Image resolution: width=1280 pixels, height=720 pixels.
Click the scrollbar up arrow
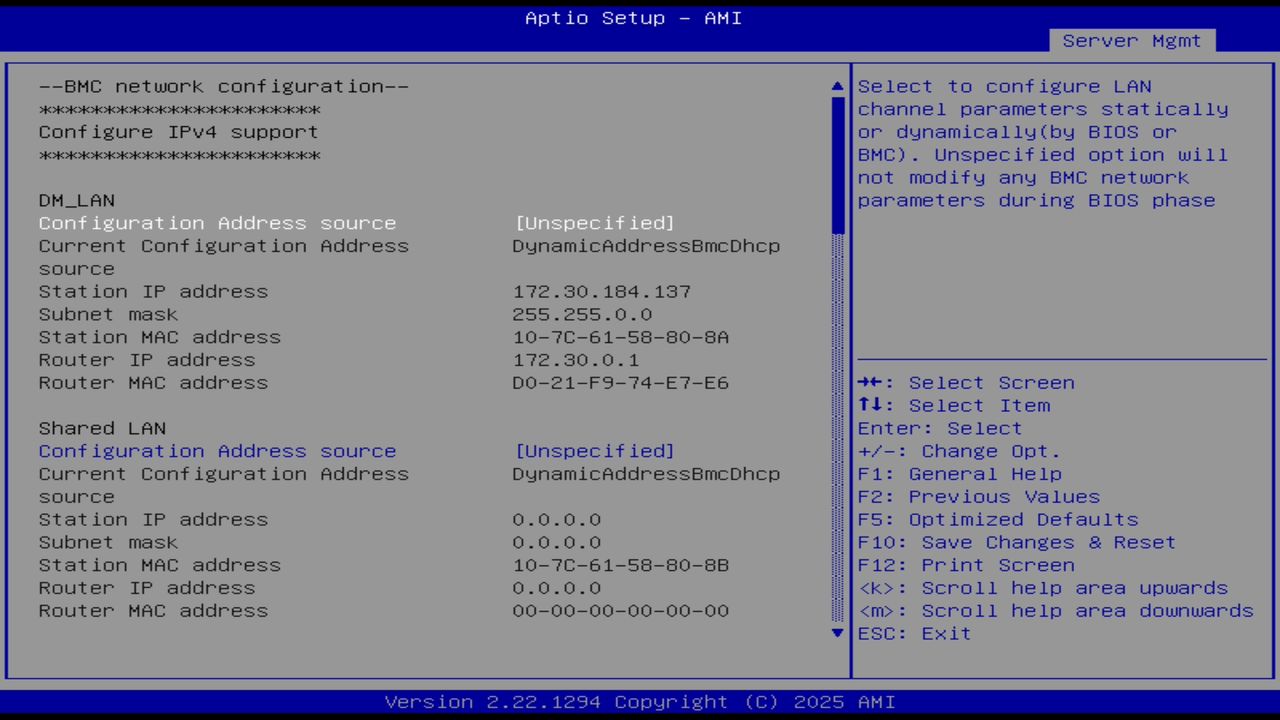point(837,86)
